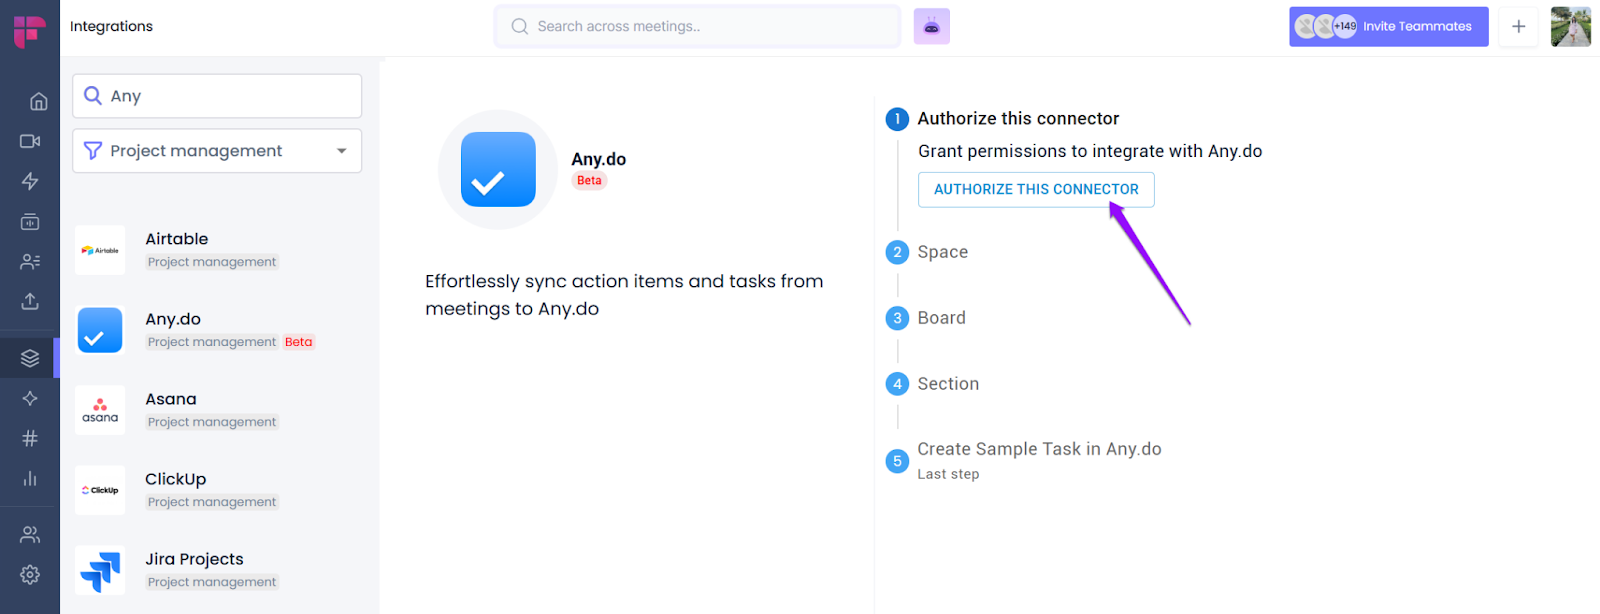Image resolution: width=1600 pixels, height=614 pixels.
Task: Click the funnel filter icon
Action: point(93,151)
